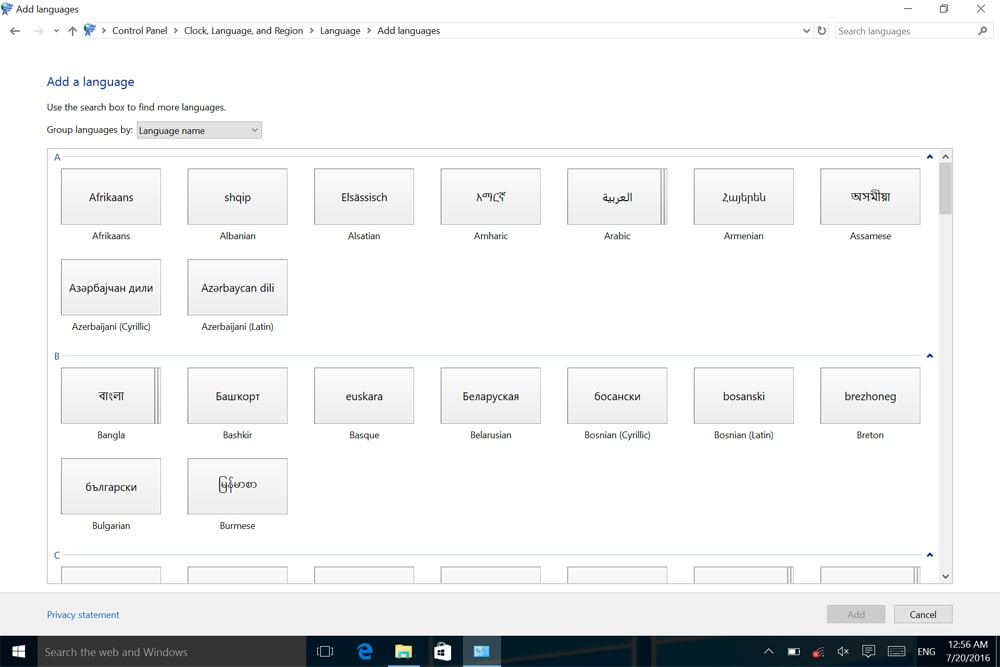Click the Up one level arrow
Viewport: 1000px width, 667px height.
click(72, 31)
